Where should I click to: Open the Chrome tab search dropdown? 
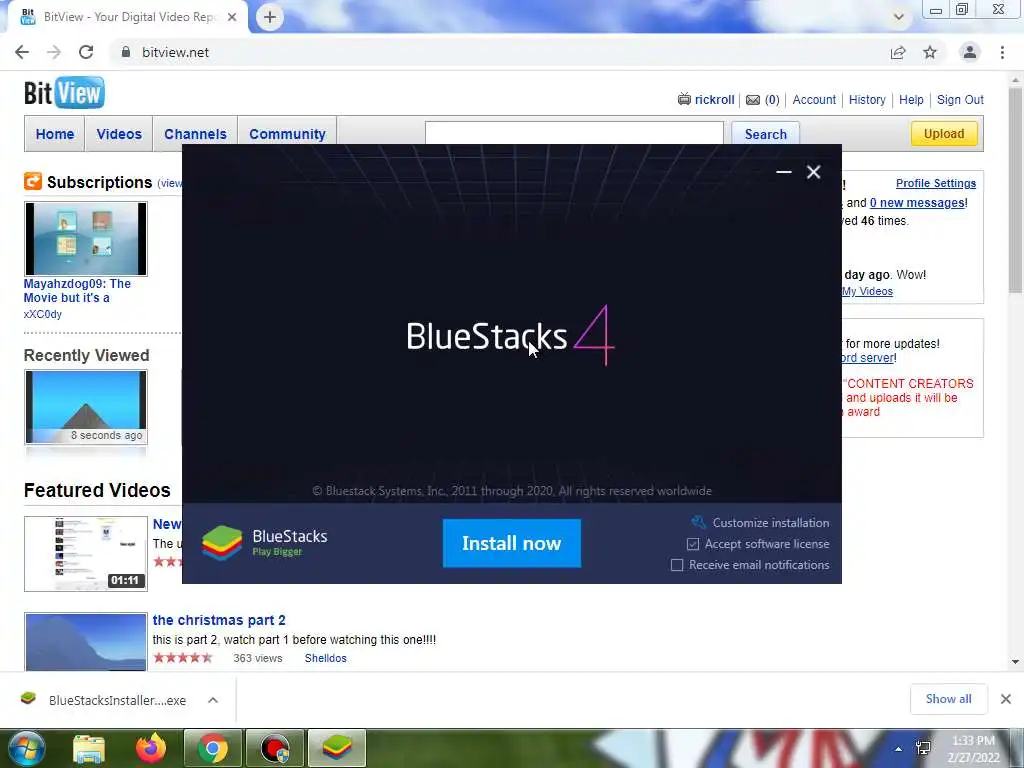(x=899, y=17)
